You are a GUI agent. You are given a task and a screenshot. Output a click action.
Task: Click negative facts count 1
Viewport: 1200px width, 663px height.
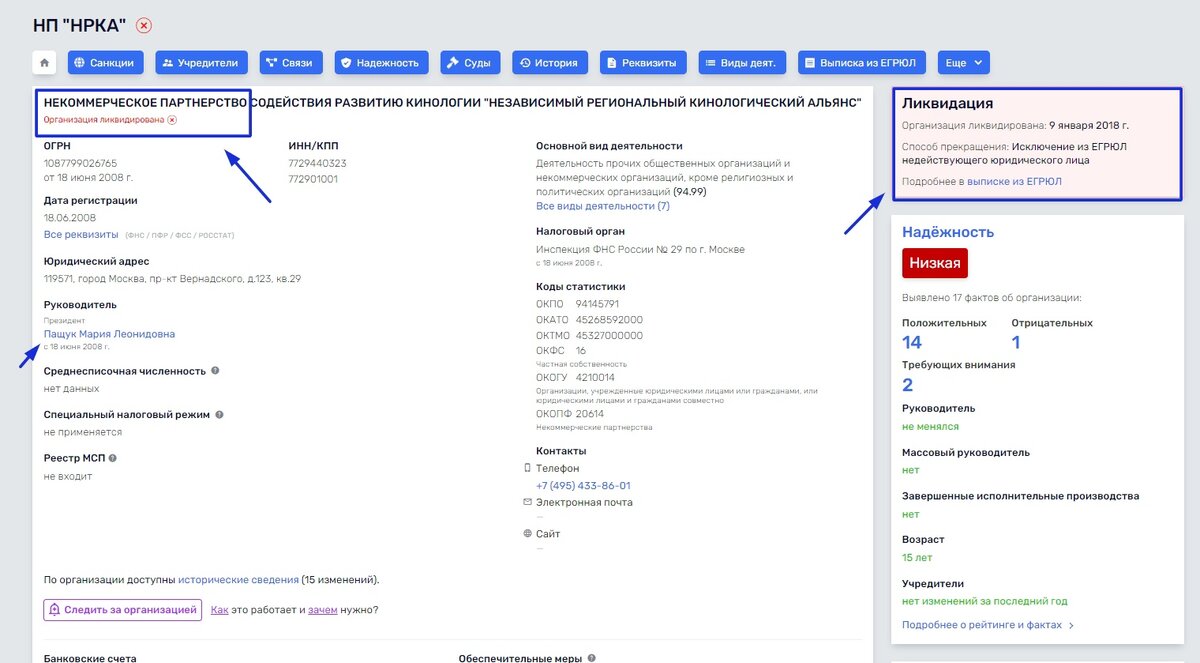[1016, 342]
